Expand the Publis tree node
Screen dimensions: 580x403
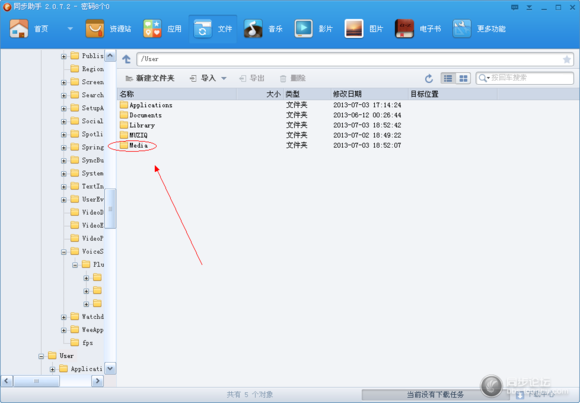[x=64, y=56]
